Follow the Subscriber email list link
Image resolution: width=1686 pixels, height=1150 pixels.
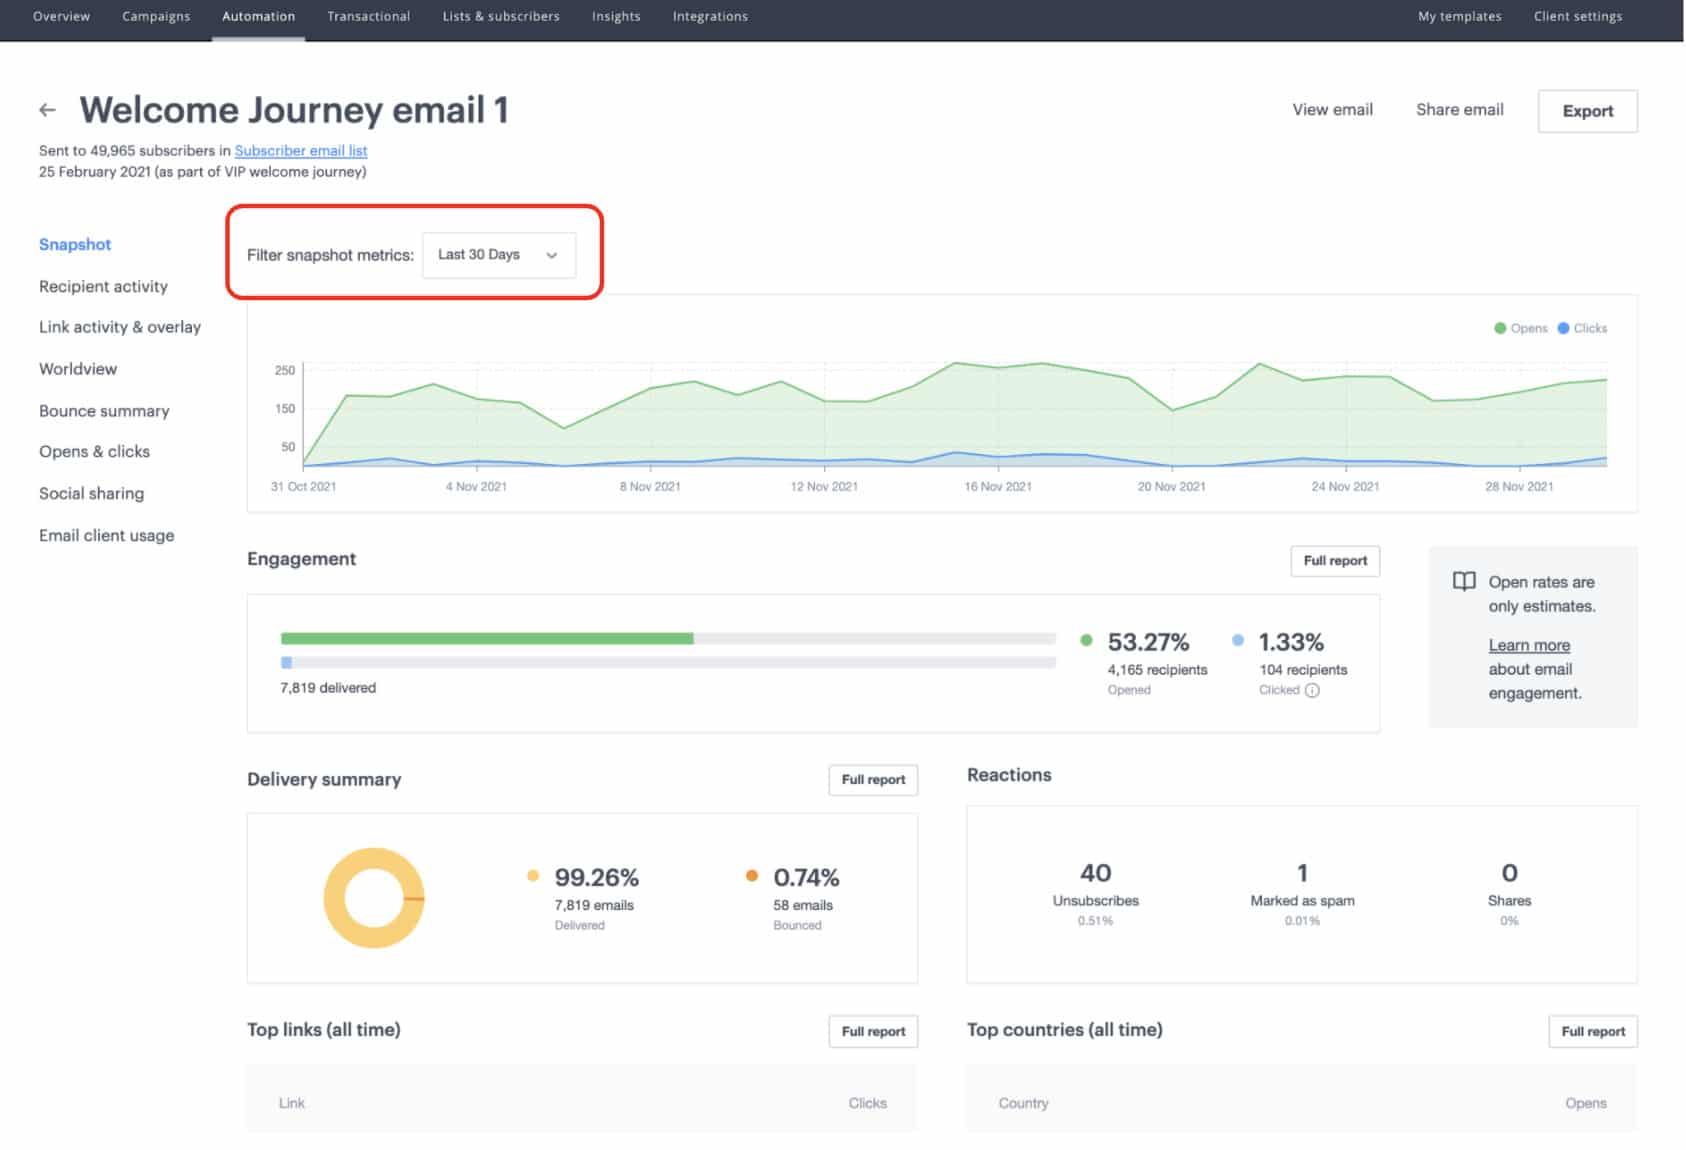click(x=300, y=150)
